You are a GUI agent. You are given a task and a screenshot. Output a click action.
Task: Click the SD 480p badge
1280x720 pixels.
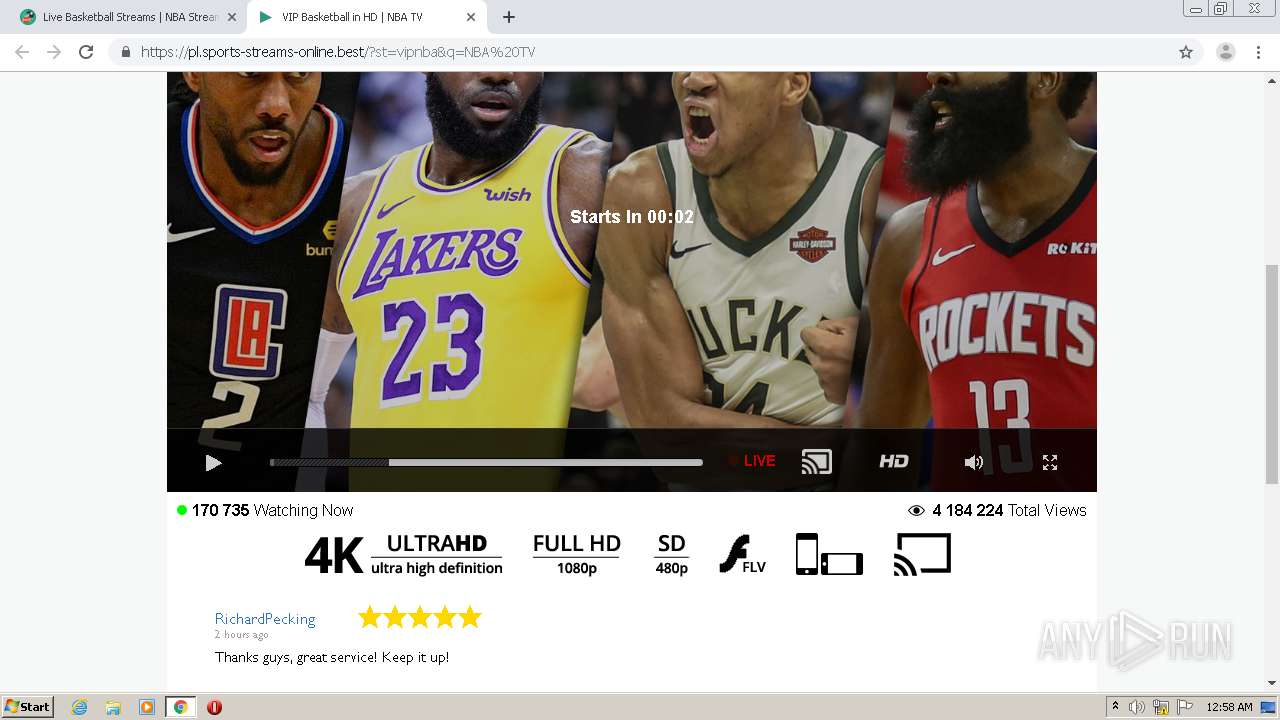(x=671, y=554)
